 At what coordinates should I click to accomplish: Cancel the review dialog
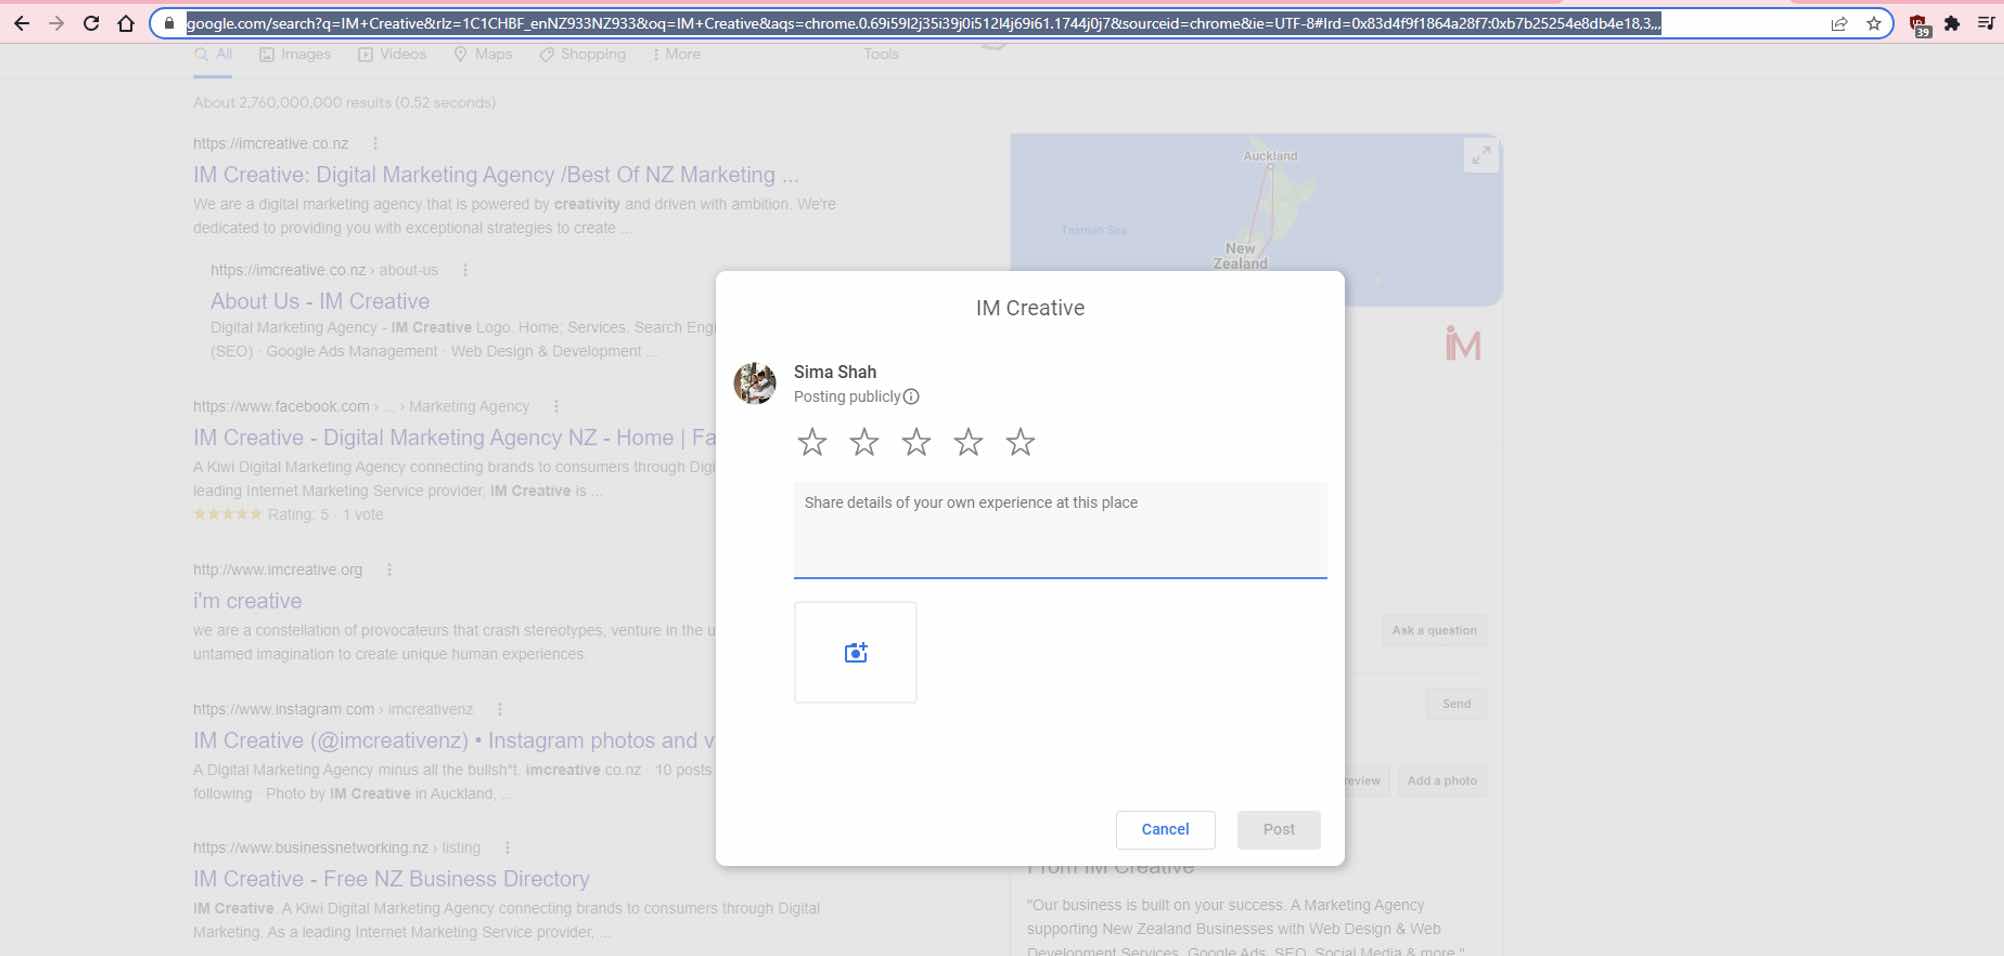tap(1165, 829)
